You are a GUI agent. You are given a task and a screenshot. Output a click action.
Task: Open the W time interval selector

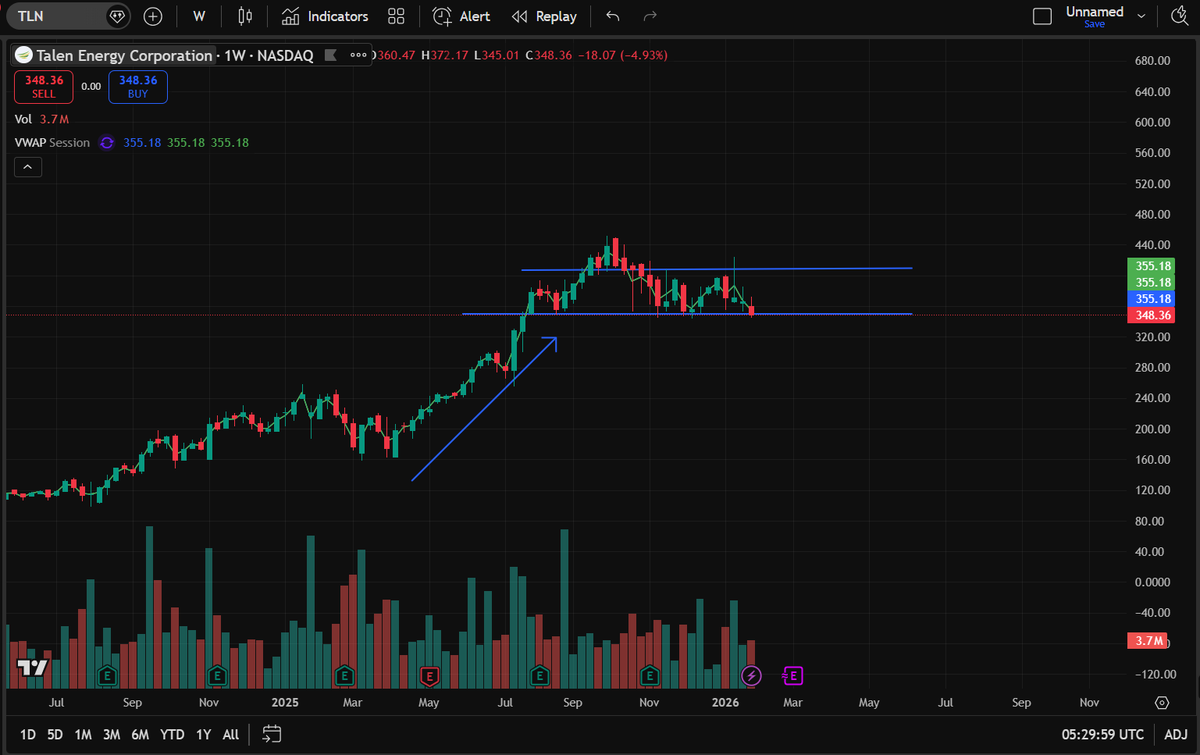point(200,16)
